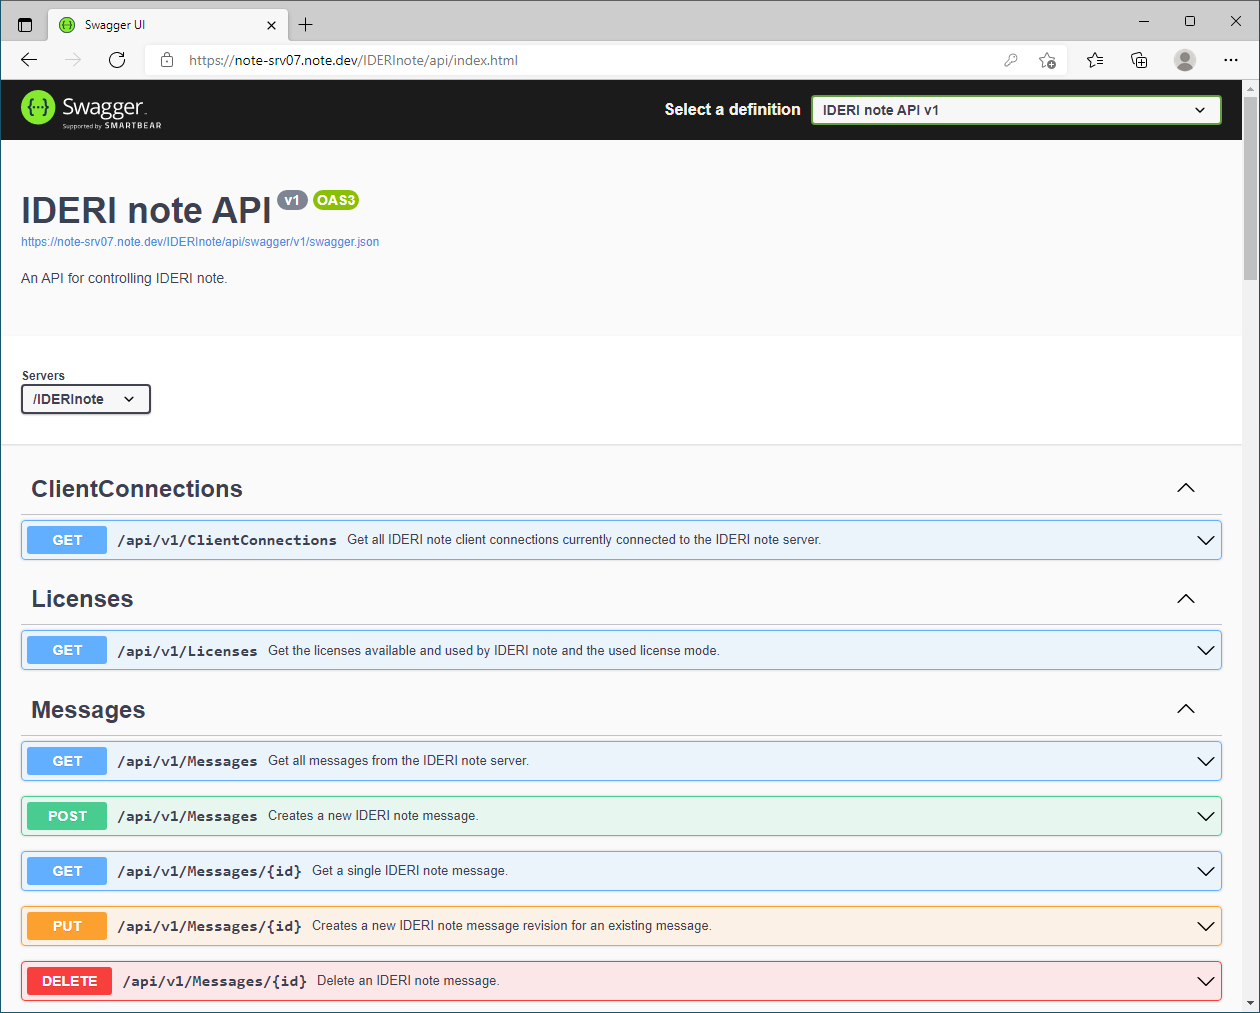Click the v1 version badge

point(292,200)
